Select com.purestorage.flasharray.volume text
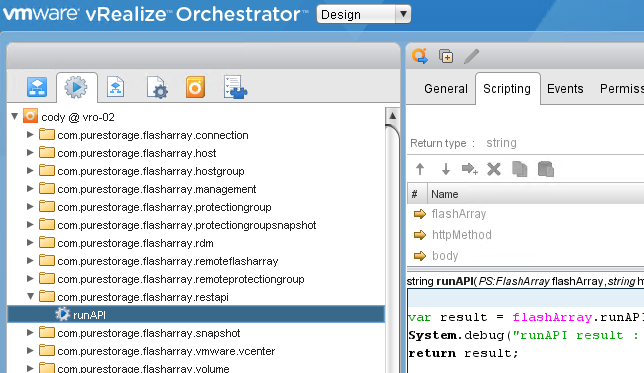 [143, 368]
